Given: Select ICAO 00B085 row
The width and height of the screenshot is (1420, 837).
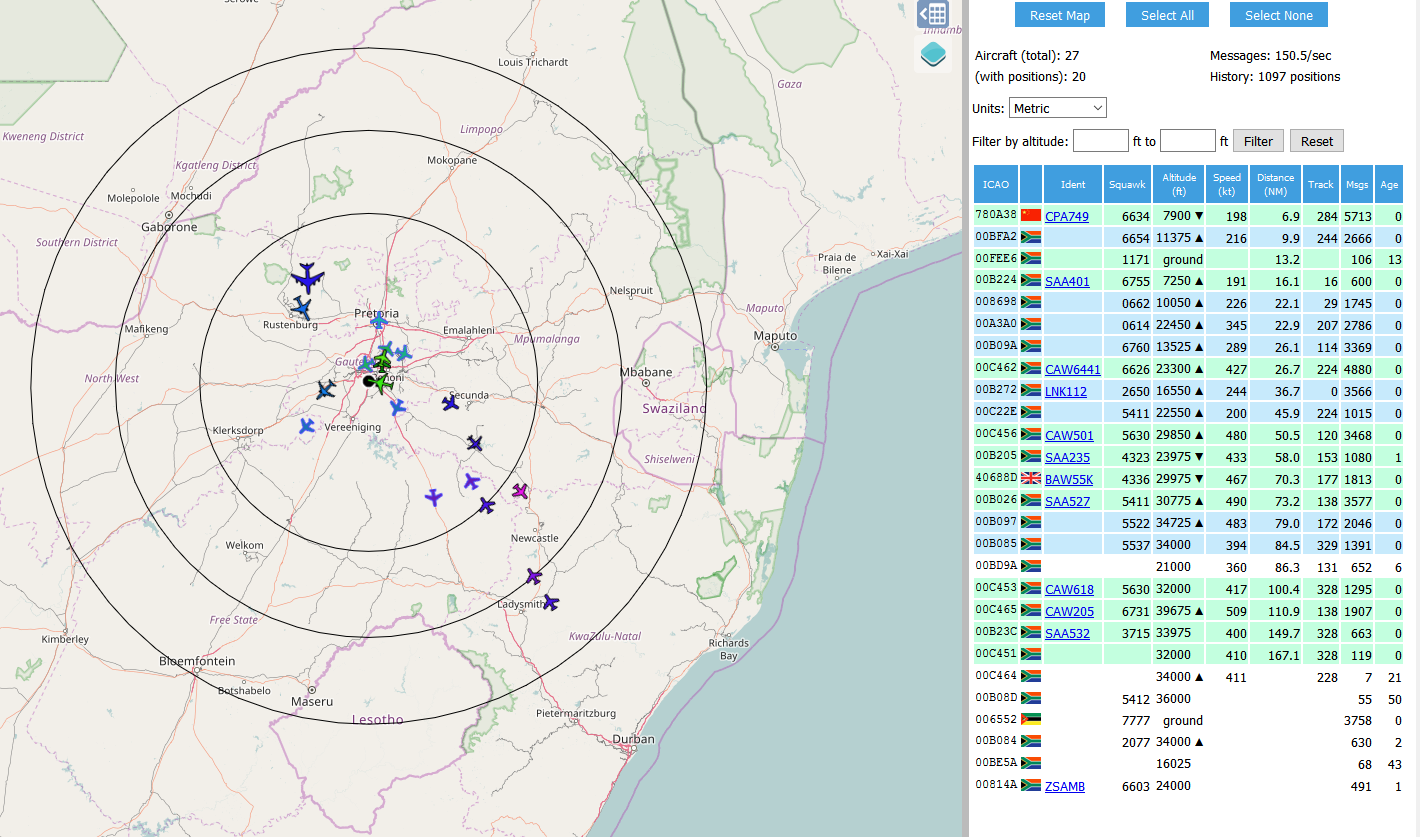Looking at the screenshot, I should point(1188,545).
